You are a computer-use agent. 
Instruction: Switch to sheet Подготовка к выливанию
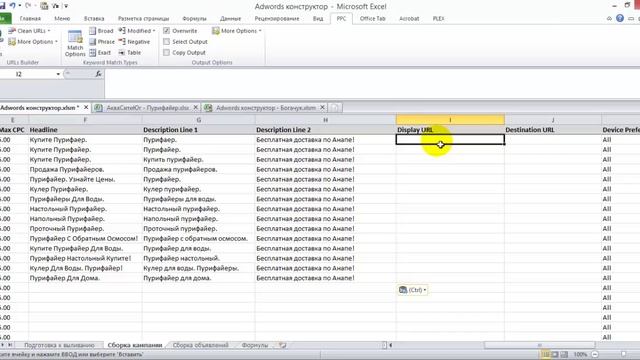click(x=59, y=345)
